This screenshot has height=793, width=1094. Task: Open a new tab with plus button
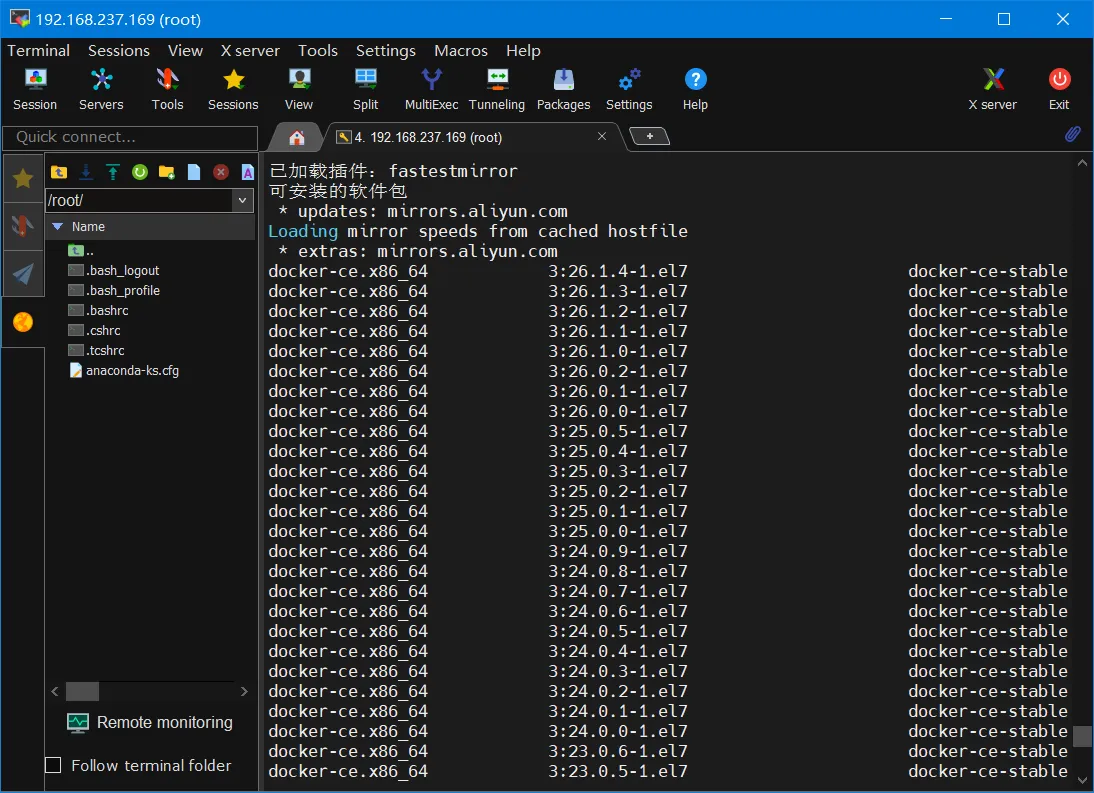[650, 136]
